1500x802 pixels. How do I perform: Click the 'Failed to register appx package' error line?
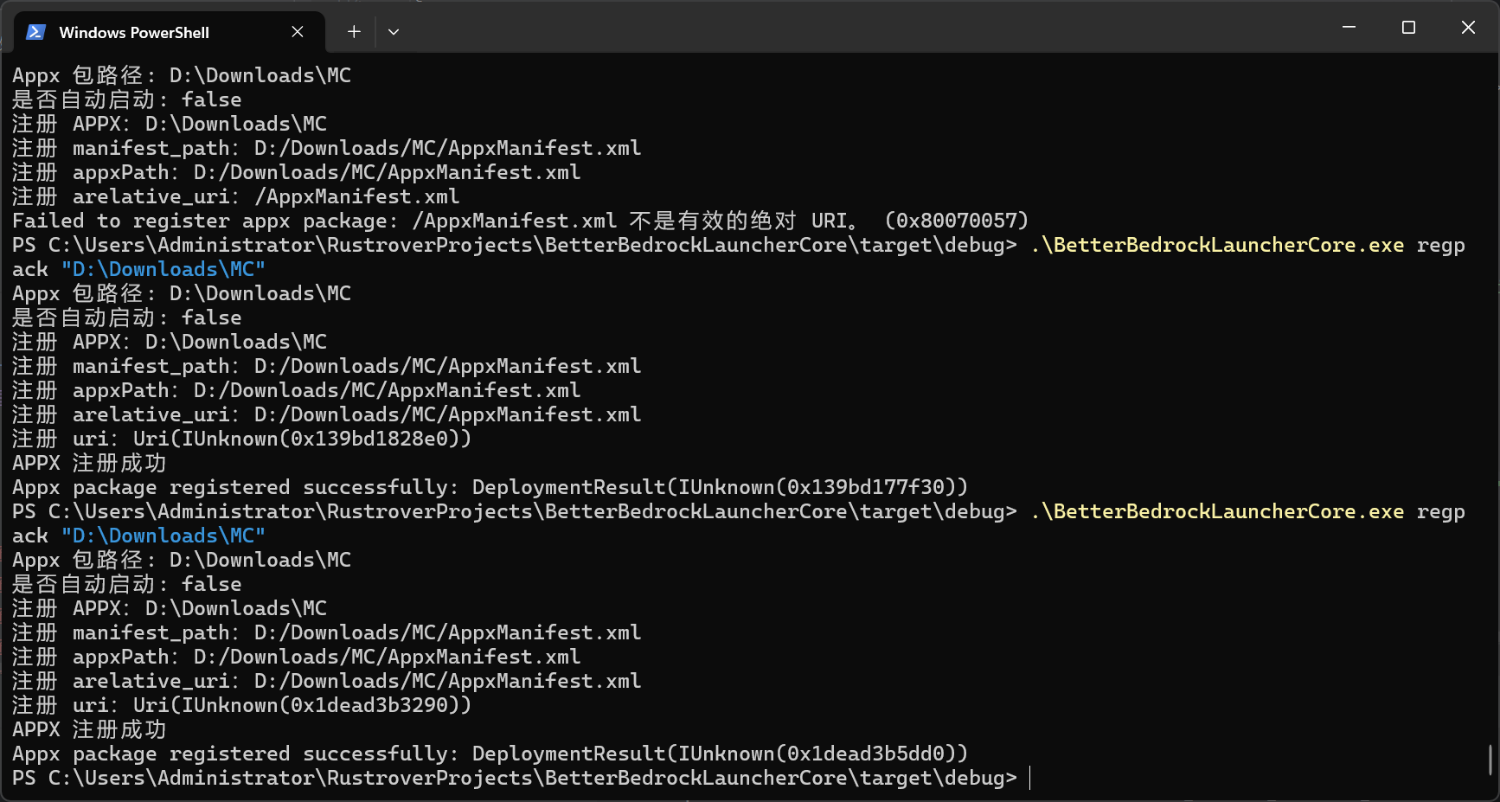tap(521, 220)
